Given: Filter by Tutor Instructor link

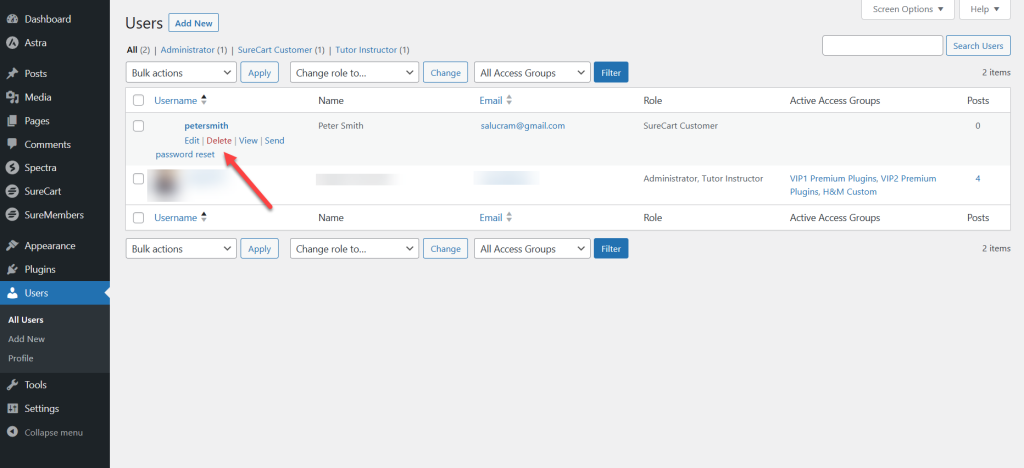Looking at the screenshot, I should coord(366,50).
